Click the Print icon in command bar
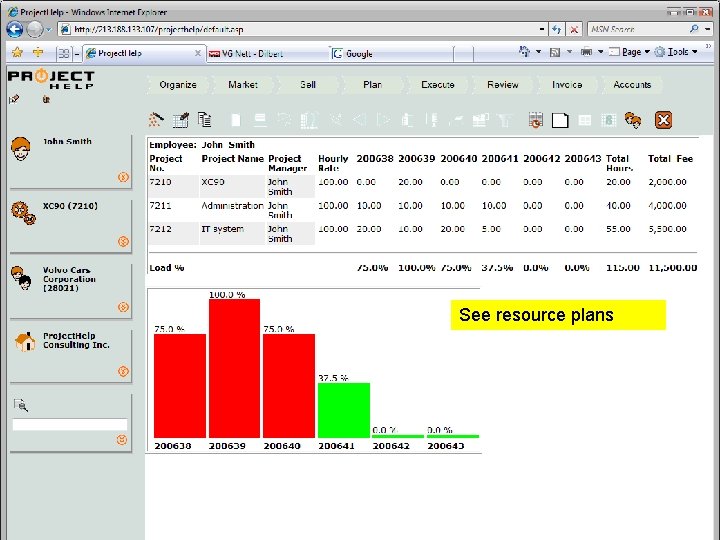 (586, 51)
